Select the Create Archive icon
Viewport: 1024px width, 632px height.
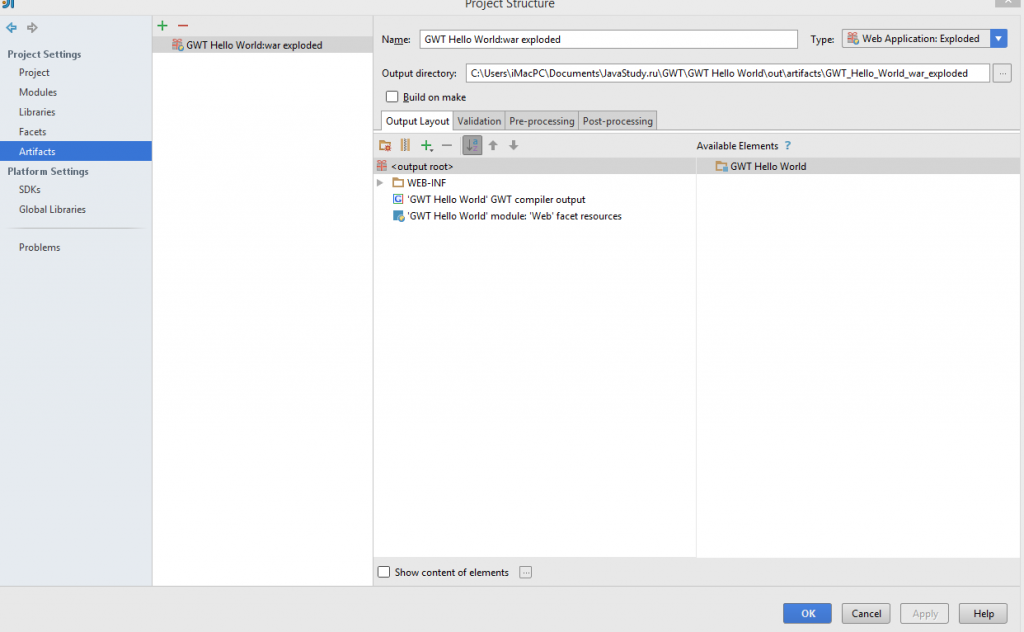[x=405, y=145]
